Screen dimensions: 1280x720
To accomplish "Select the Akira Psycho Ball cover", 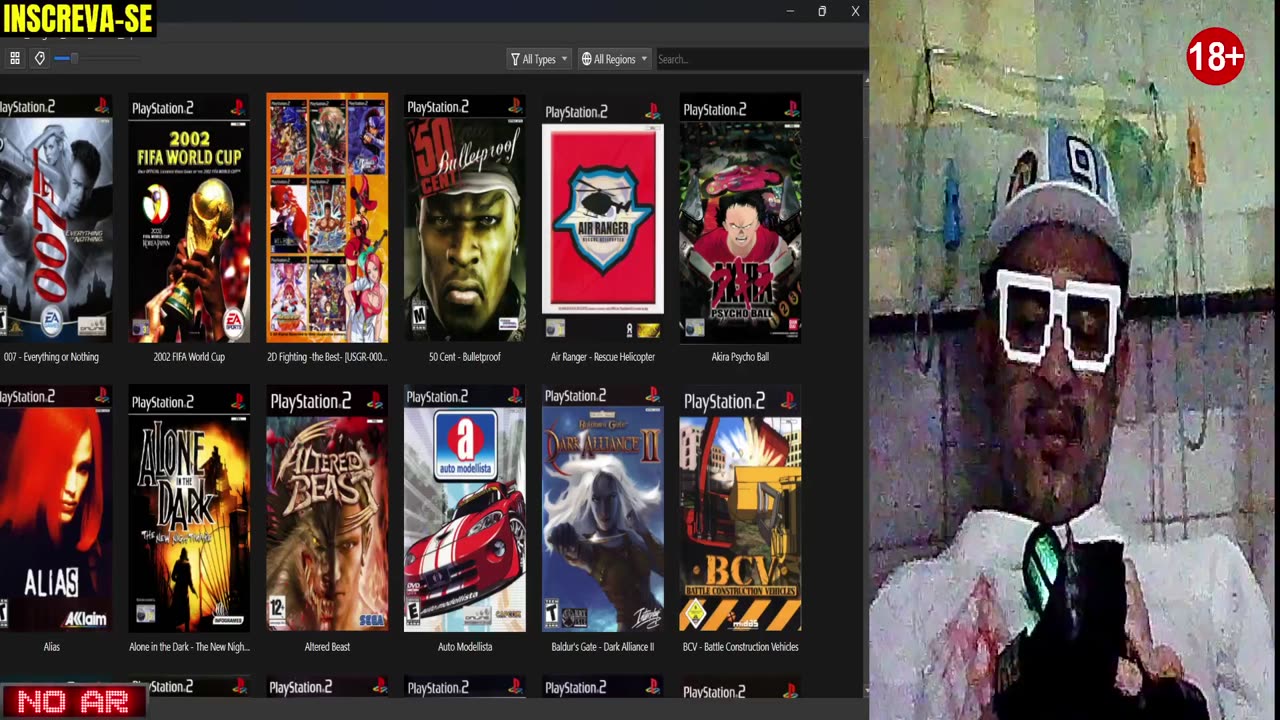I will [741, 218].
